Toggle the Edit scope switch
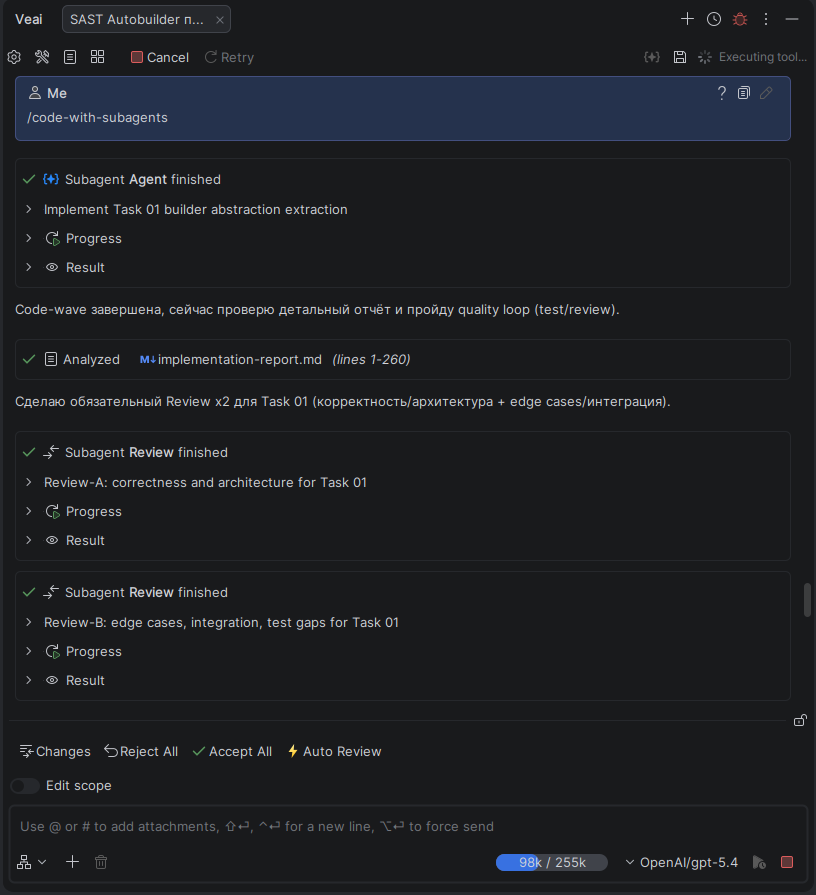816x895 pixels. point(25,786)
